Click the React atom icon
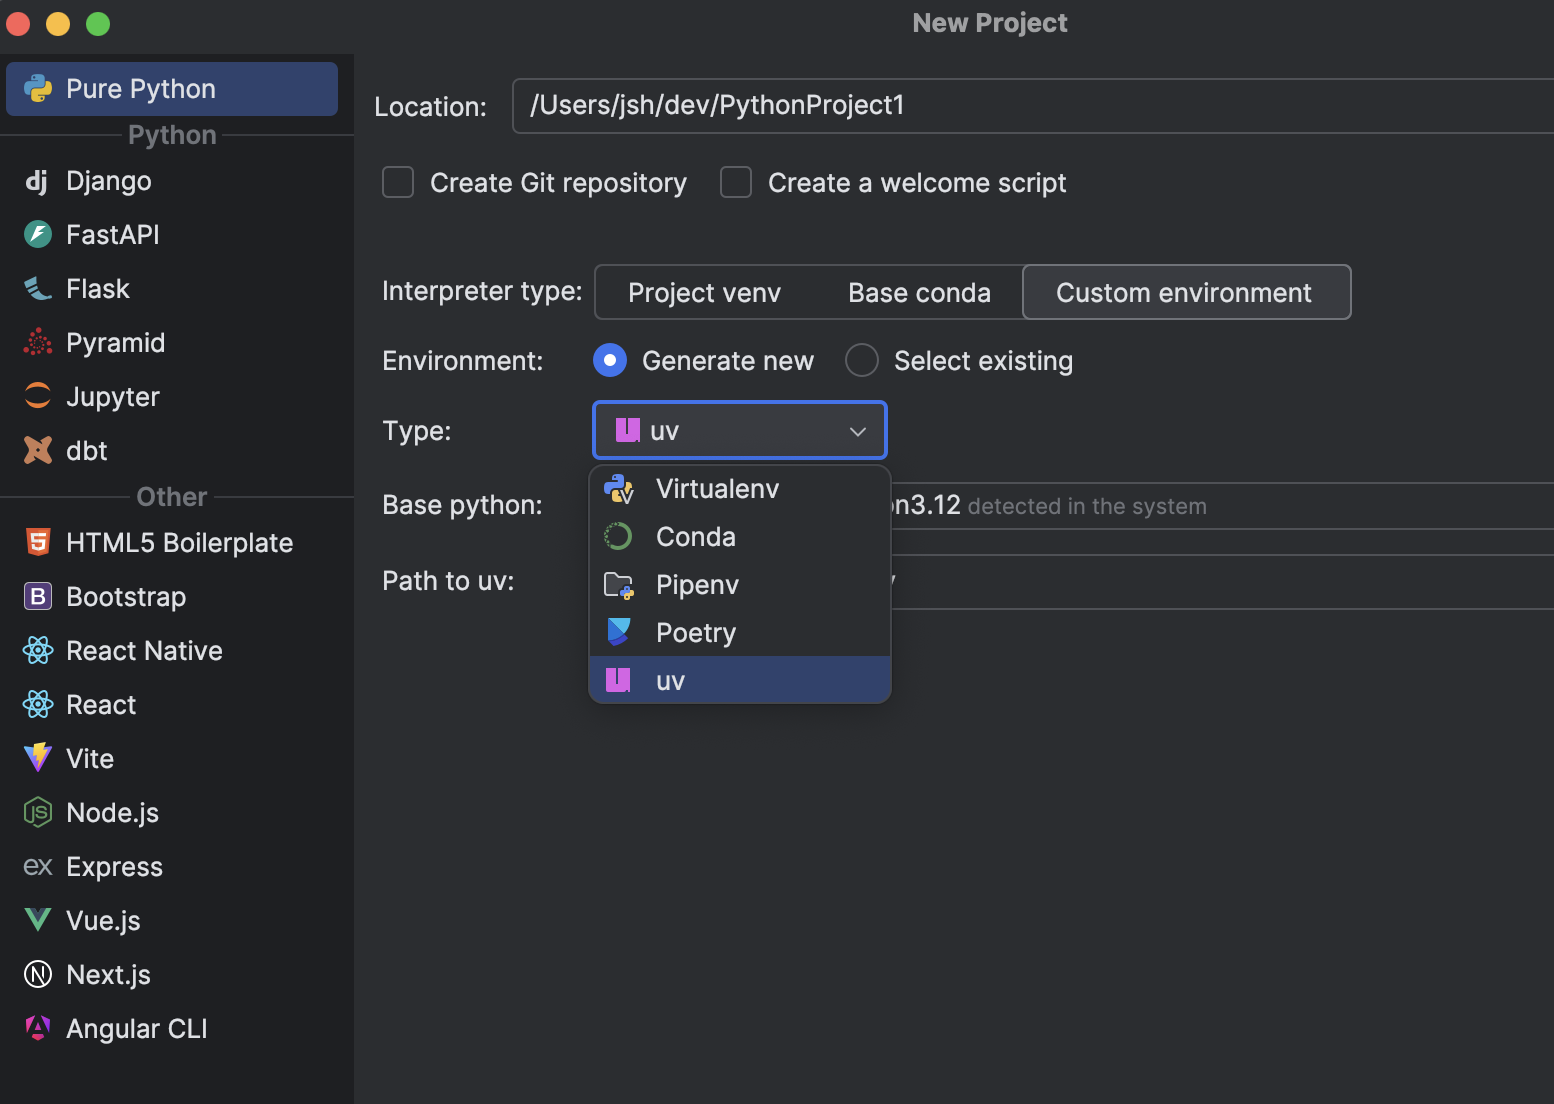1554x1104 pixels. tap(38, 705)
